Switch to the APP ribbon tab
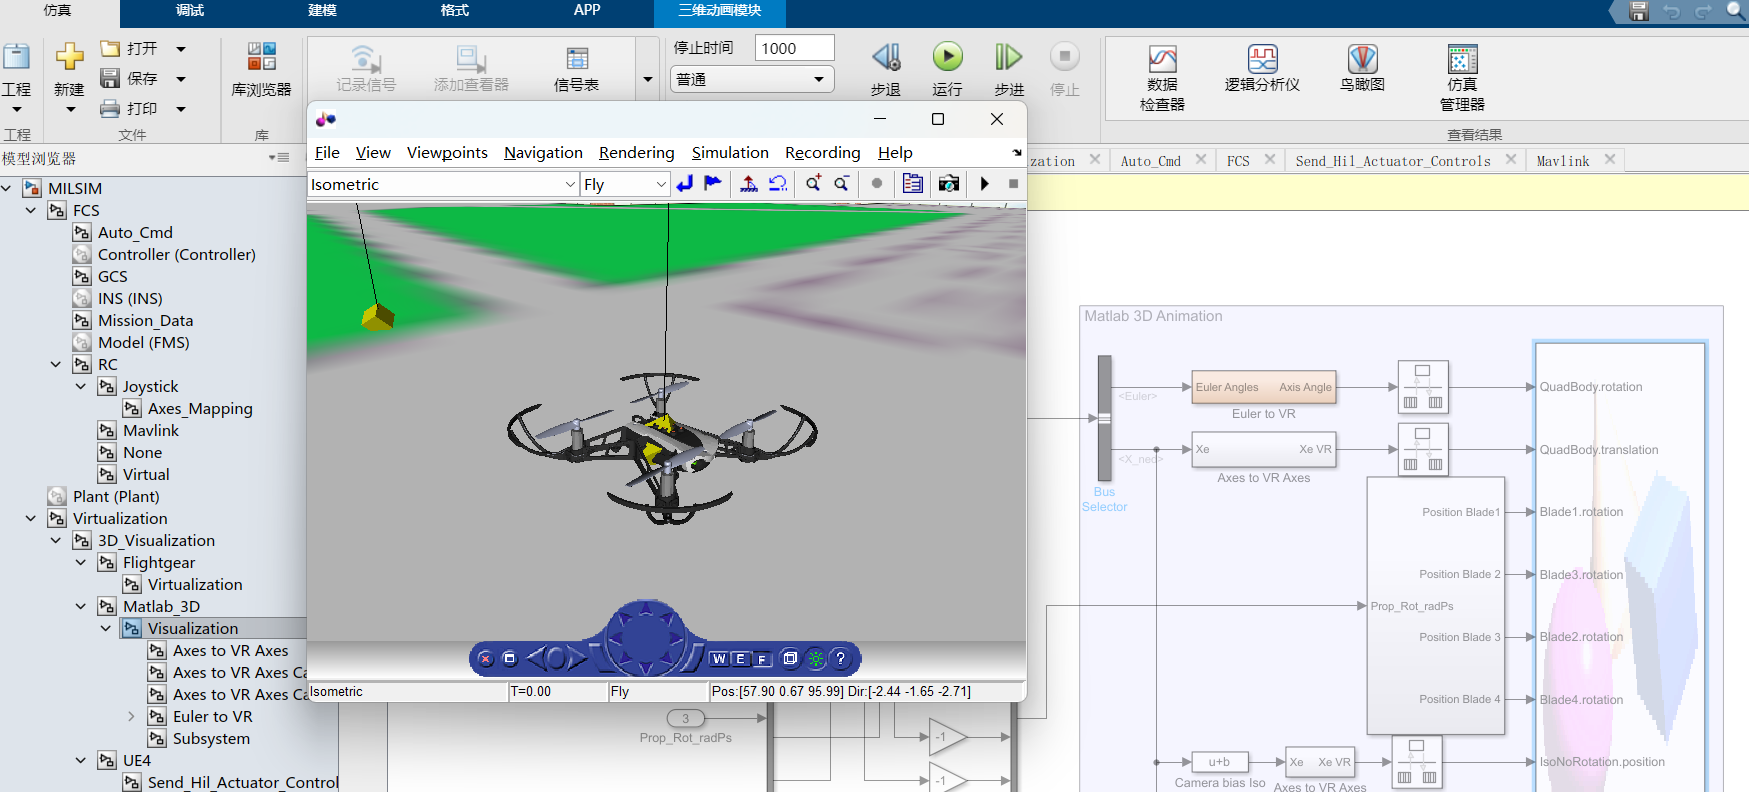Screen dimensions: 1749x792 (587, 10)
